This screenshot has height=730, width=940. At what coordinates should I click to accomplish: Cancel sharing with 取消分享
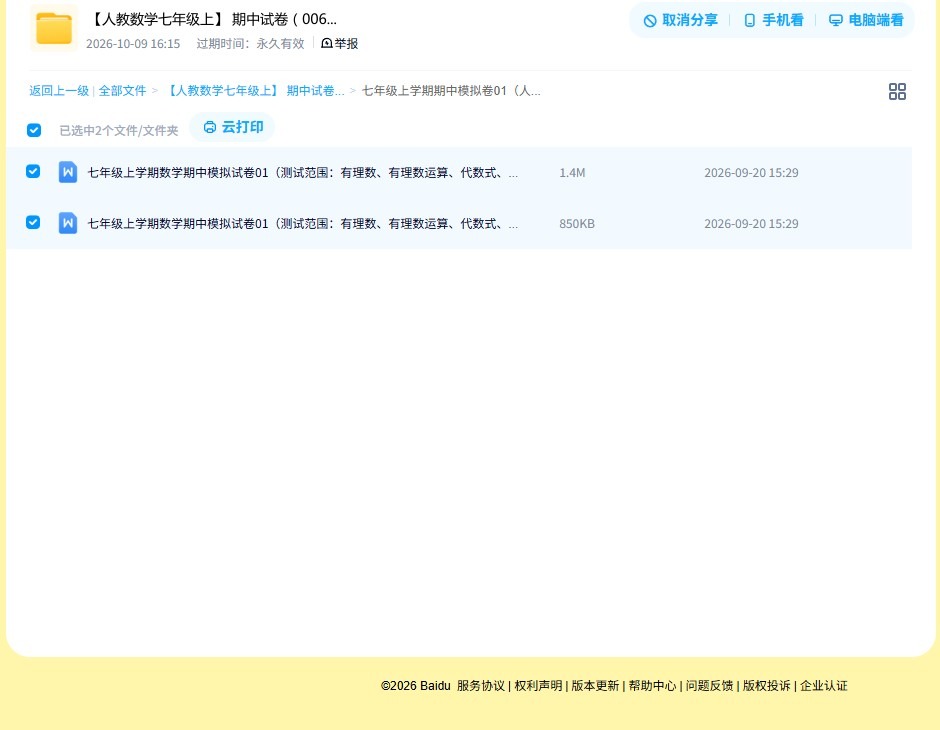click(680, 20)
